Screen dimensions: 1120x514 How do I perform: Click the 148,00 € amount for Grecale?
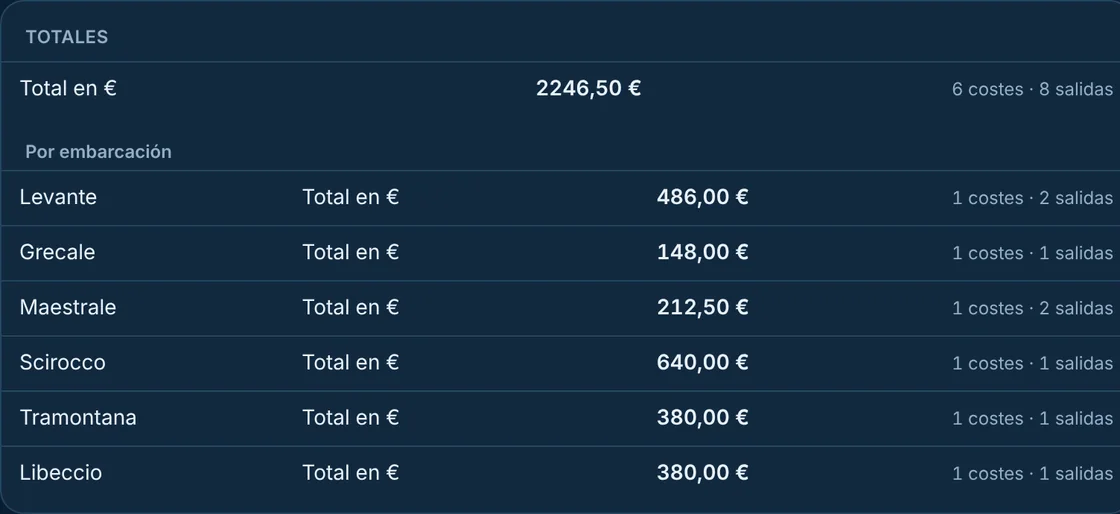[702, 252]
